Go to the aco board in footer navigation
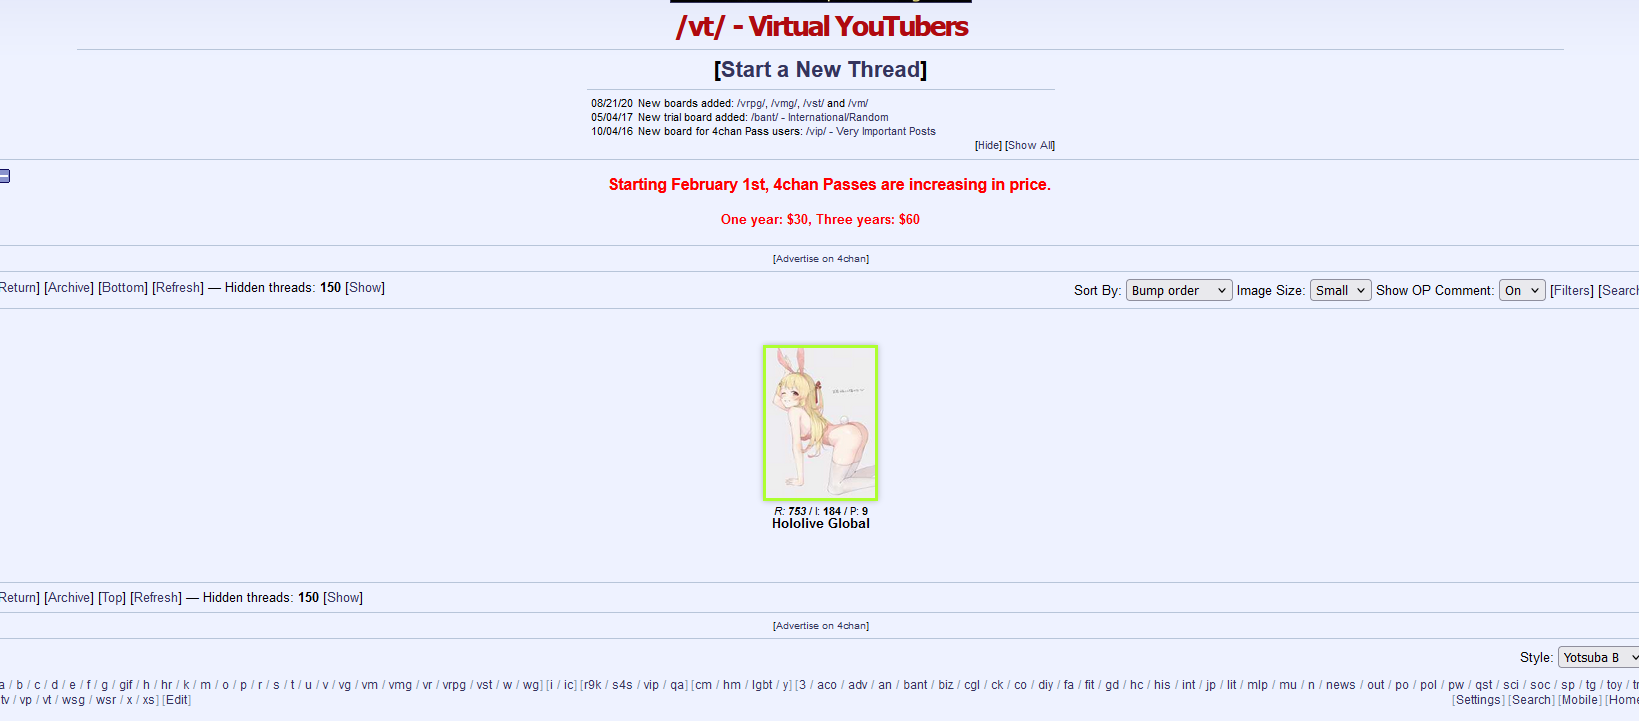Viewport: 1639px width, 721px height. coord(827,685)
